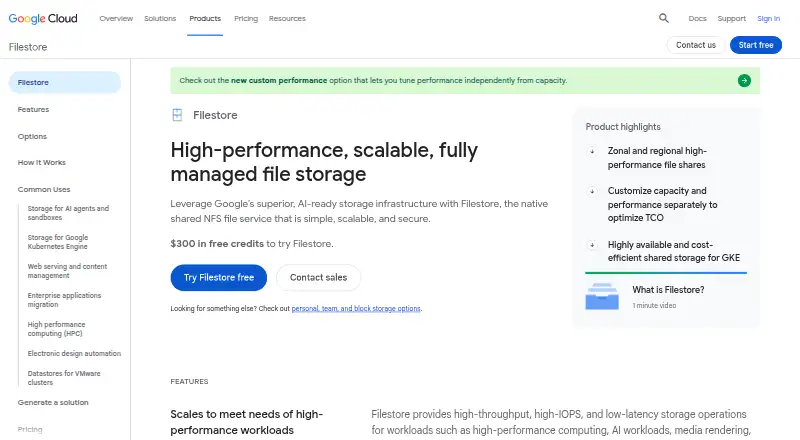Screen dimensions: 800x440
Task: Click the Start free button
Action: click(756, 45)
